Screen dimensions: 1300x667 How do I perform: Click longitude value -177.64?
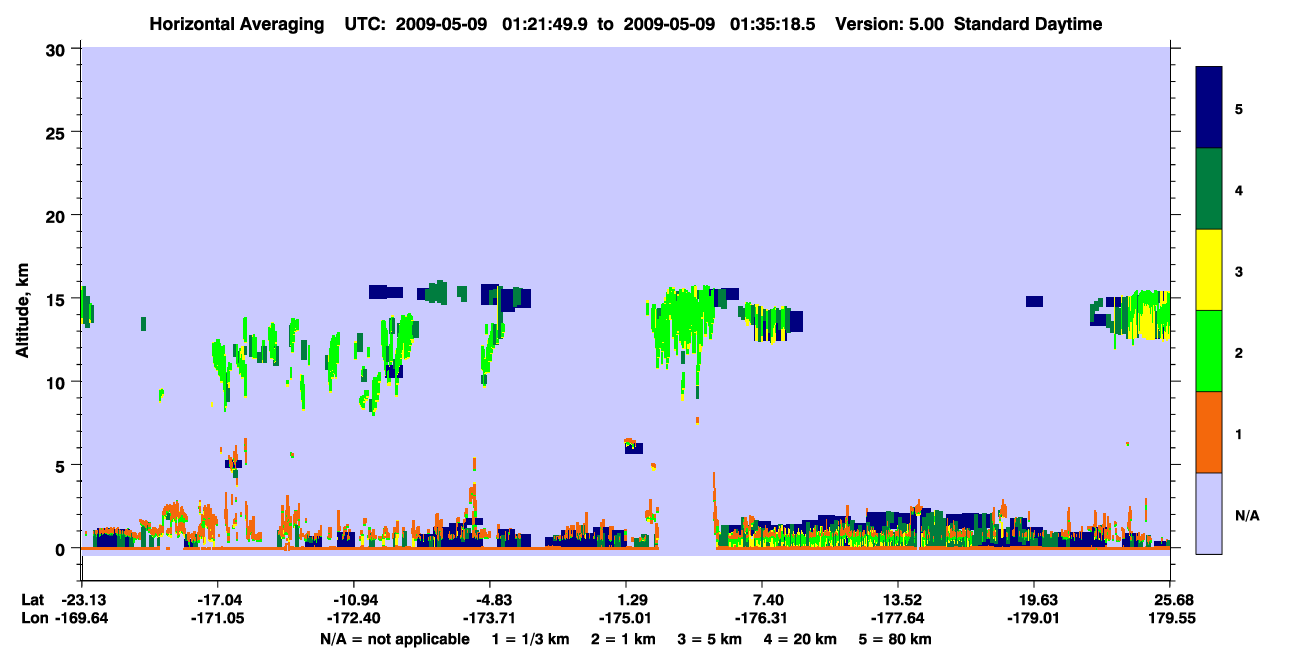898,619
